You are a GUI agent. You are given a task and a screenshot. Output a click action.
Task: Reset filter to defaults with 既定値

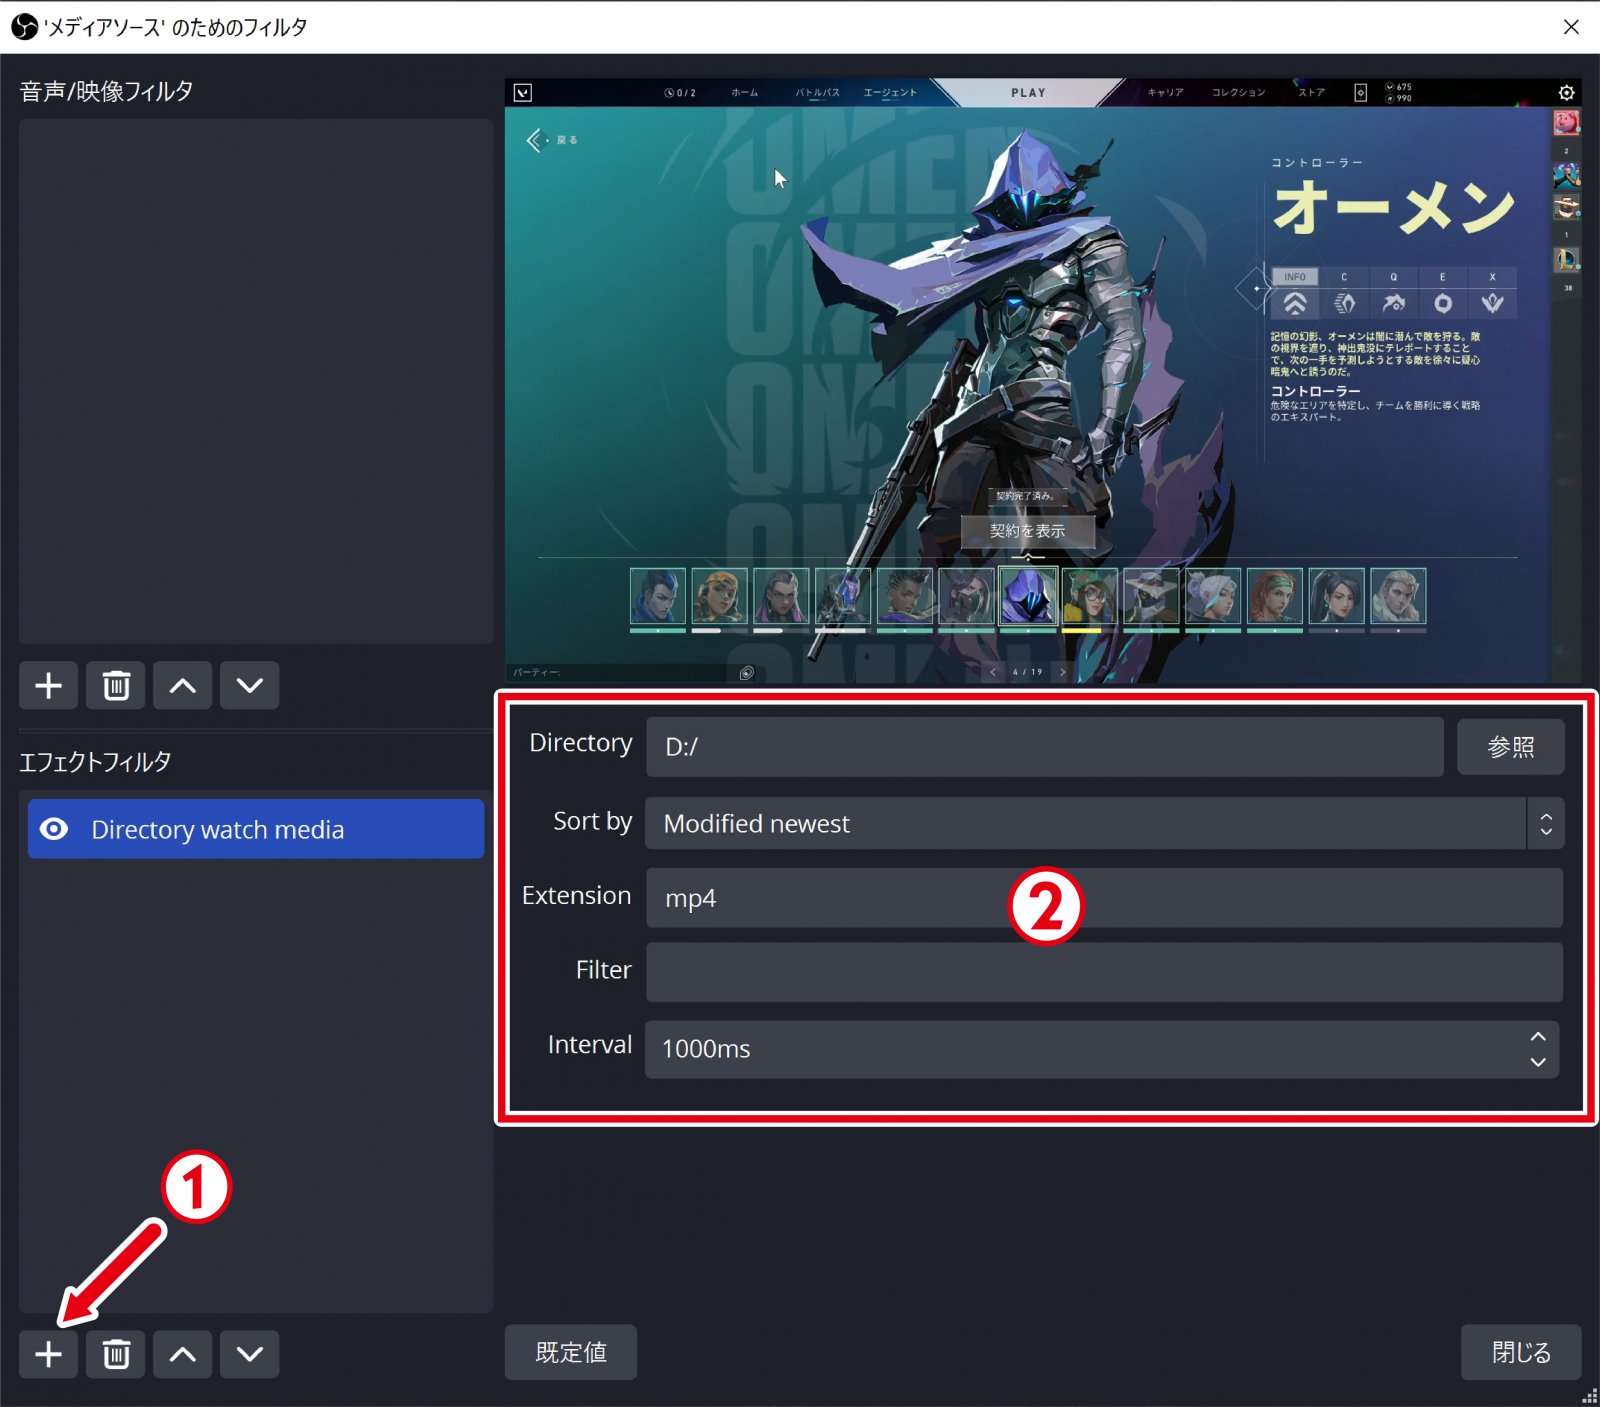click(x=570, y=1352)
